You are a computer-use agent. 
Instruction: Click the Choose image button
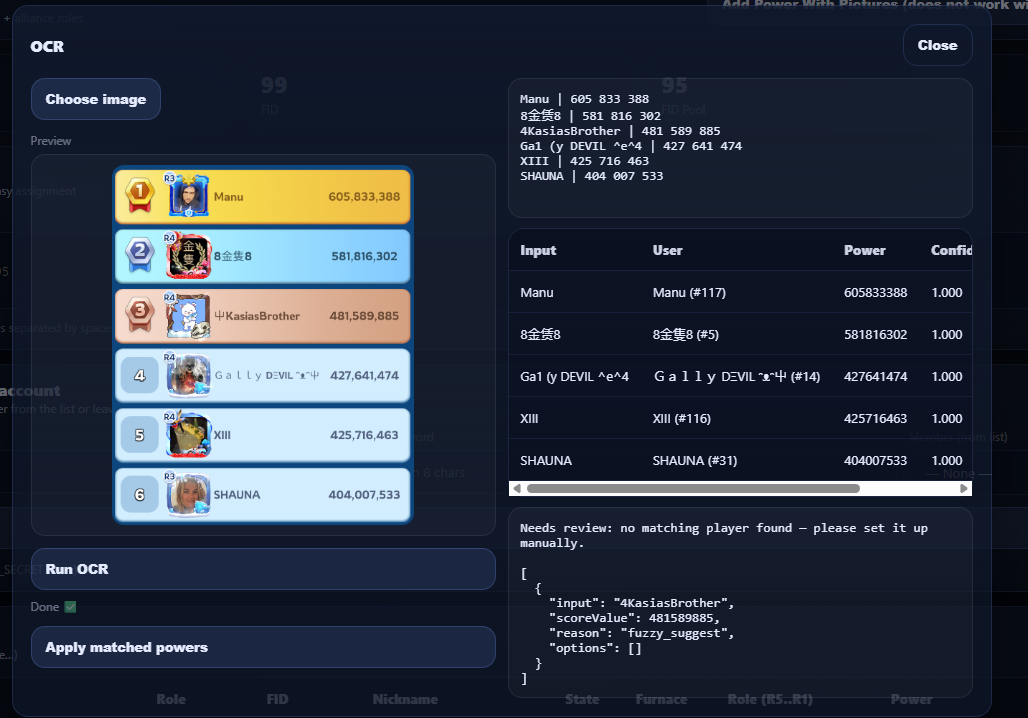95,98
